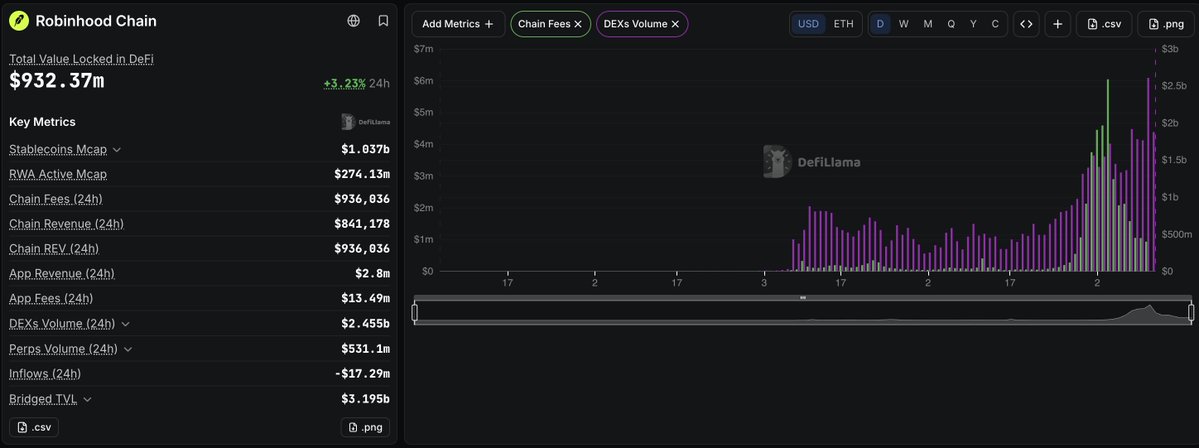The height and width of the screenshot is (448, 1199).
Task: Click the $7m left axis label
Action: click(424, 49)
